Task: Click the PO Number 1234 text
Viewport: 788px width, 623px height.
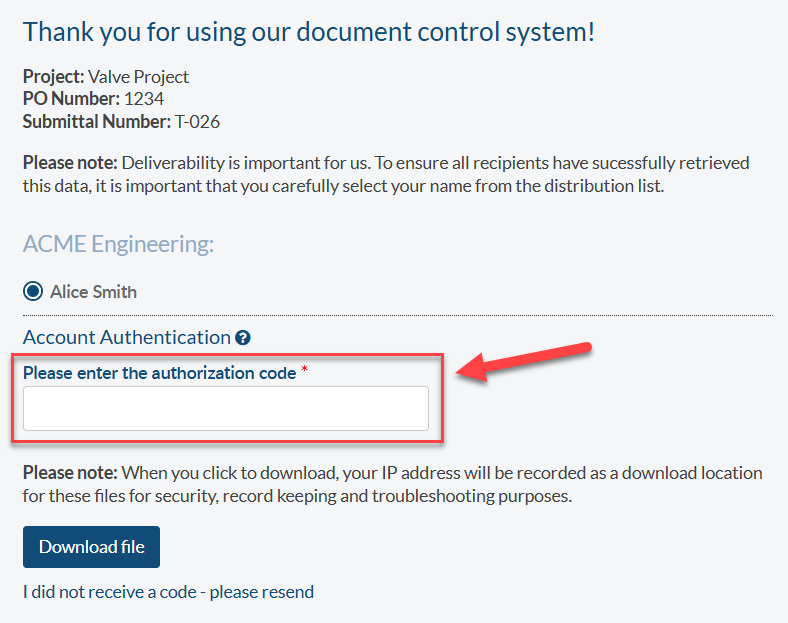Action: [x=143, y=99]
